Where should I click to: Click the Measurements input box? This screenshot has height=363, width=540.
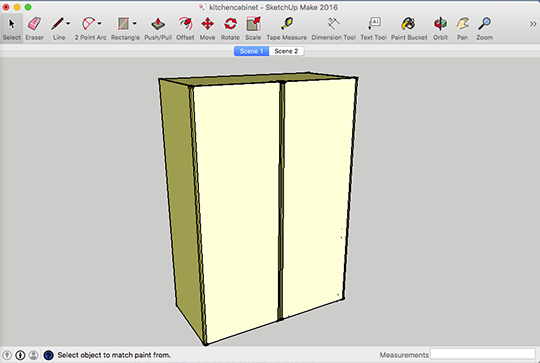pos(482,354)
